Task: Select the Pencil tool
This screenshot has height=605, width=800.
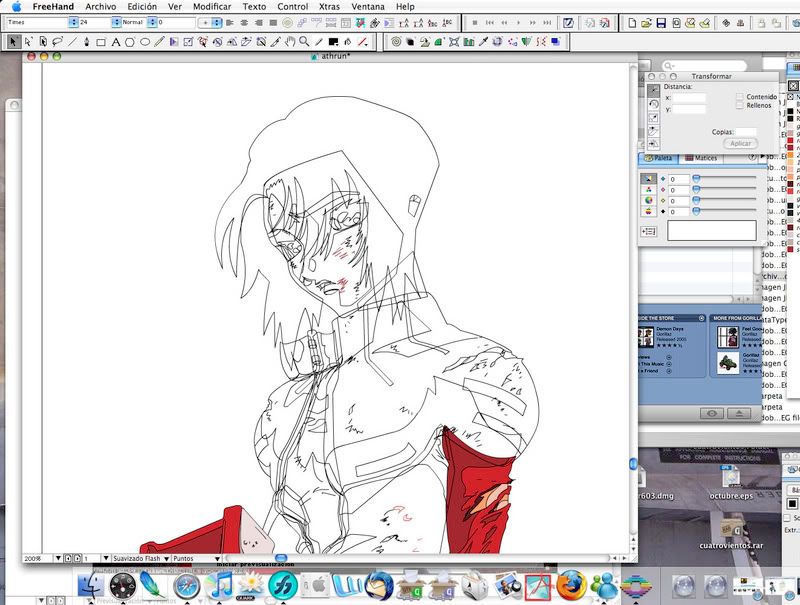Action: [159, 42]
